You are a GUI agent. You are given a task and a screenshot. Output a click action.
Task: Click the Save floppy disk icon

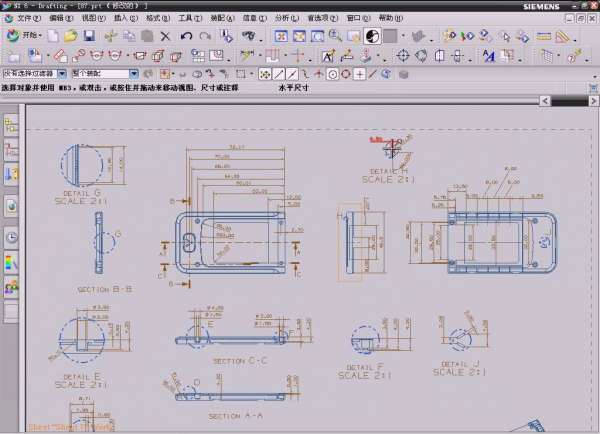(x=89, y=36)
